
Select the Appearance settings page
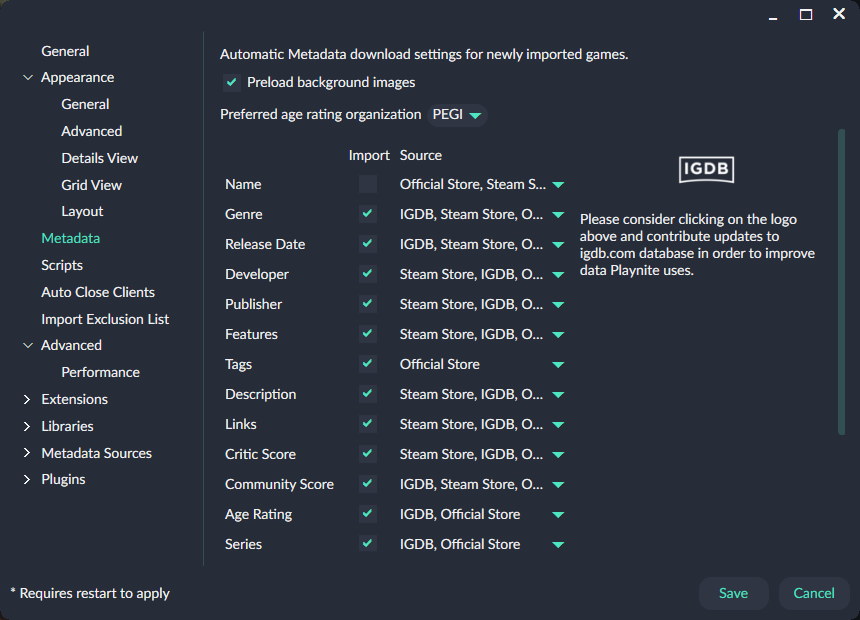(x=77, y=77)
